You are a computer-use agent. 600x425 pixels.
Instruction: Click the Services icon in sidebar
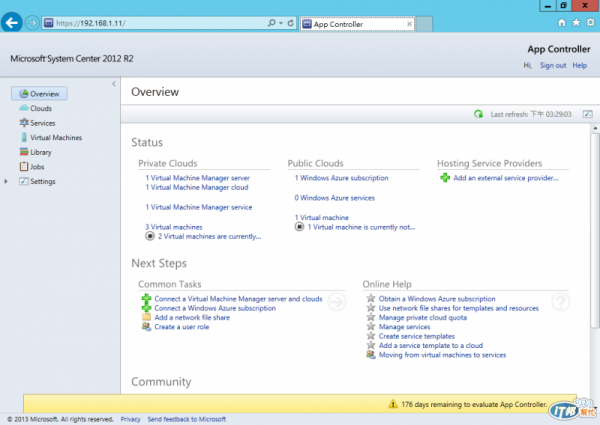(24, 122)
